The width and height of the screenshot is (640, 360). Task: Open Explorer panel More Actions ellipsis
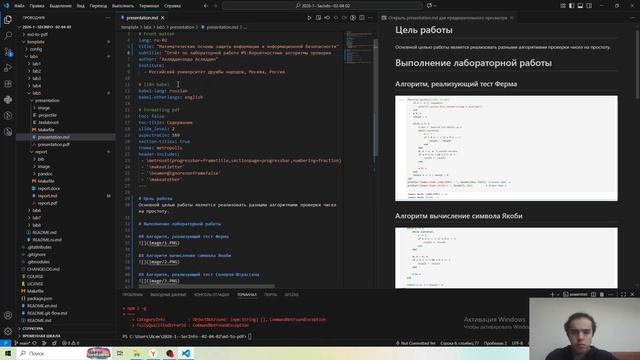(x=108, y=18)
